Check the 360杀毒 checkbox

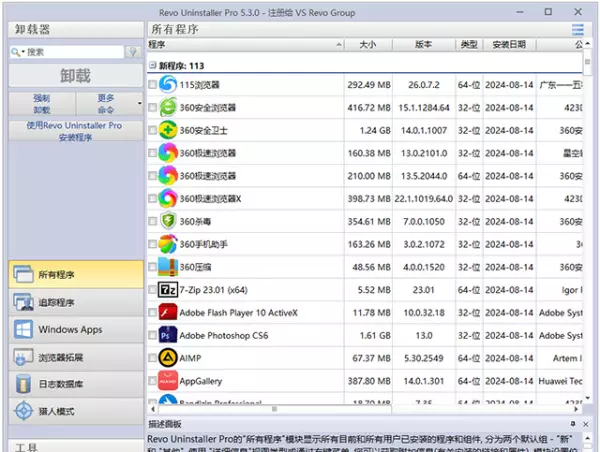(152, 221)
